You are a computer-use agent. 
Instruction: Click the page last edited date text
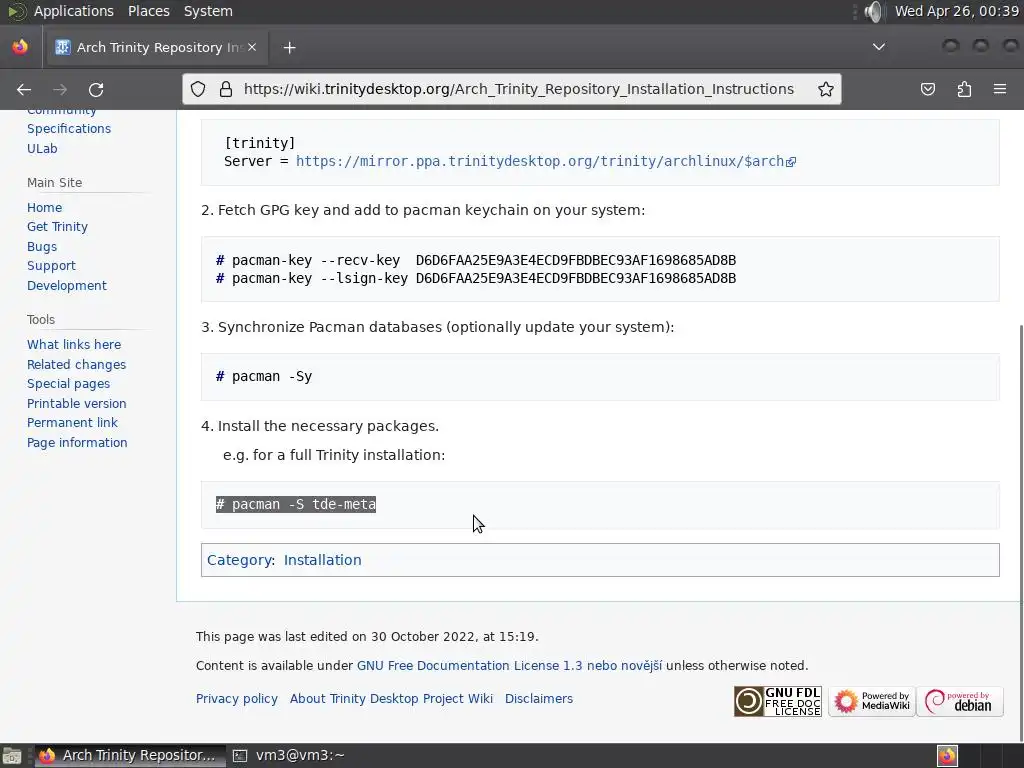367,637
